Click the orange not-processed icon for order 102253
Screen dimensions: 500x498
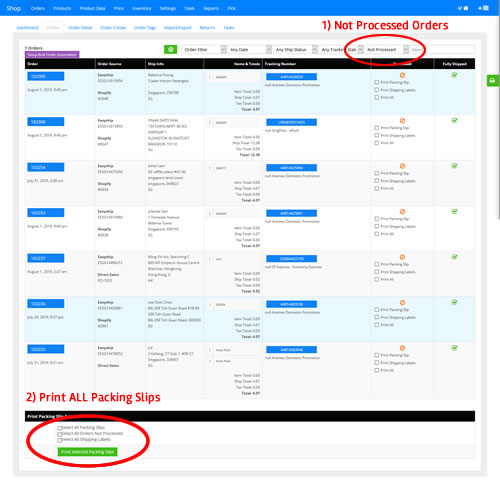coord(402,212)
